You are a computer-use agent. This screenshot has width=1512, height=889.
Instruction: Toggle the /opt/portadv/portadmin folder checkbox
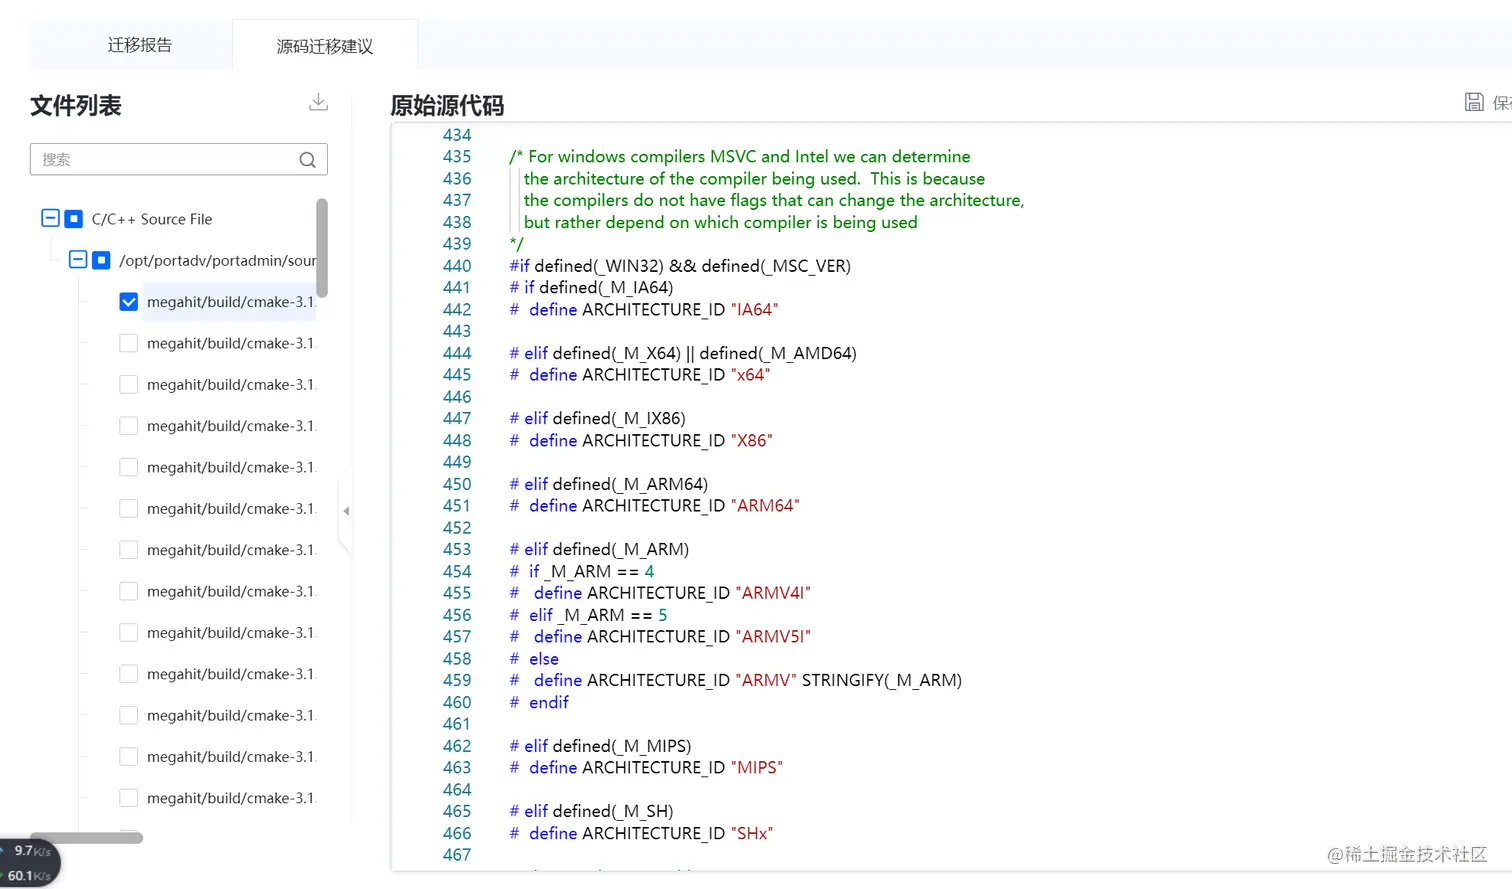point(101,260)
